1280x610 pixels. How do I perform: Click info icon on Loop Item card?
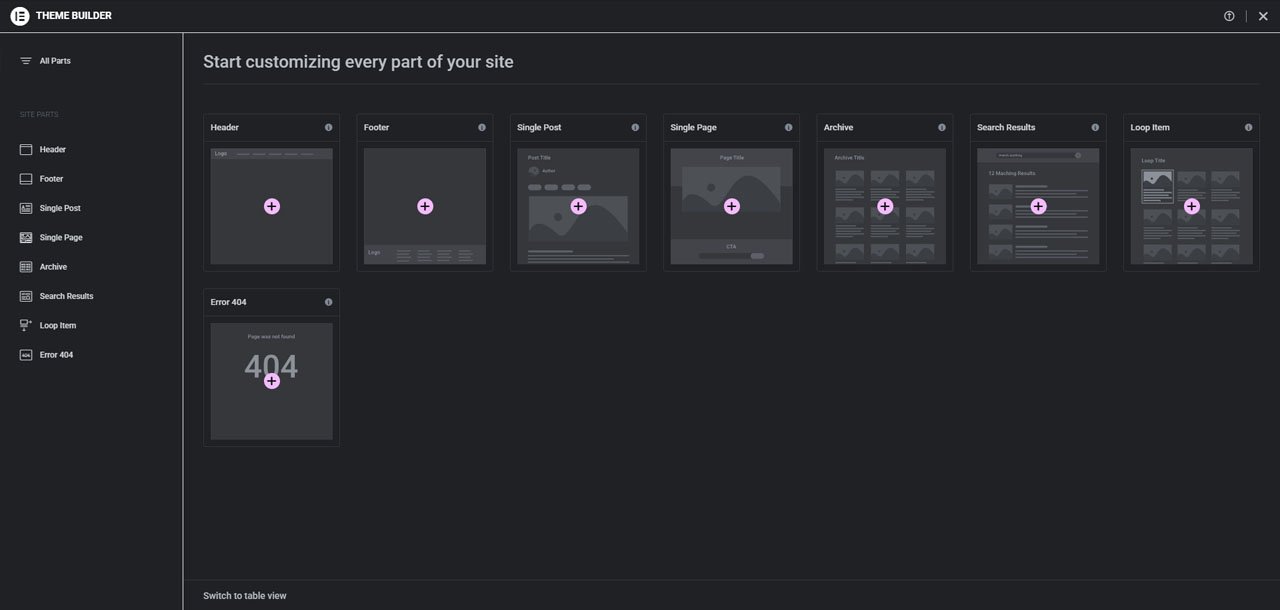[x=1248, y=128]
